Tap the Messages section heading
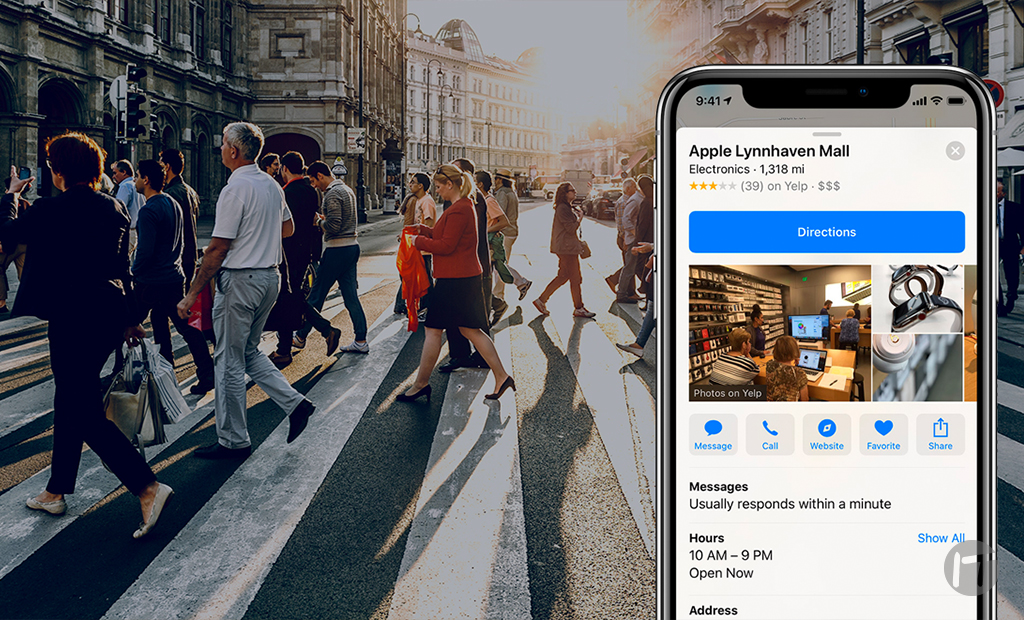The image size is (1024, 620). [718, 487]
